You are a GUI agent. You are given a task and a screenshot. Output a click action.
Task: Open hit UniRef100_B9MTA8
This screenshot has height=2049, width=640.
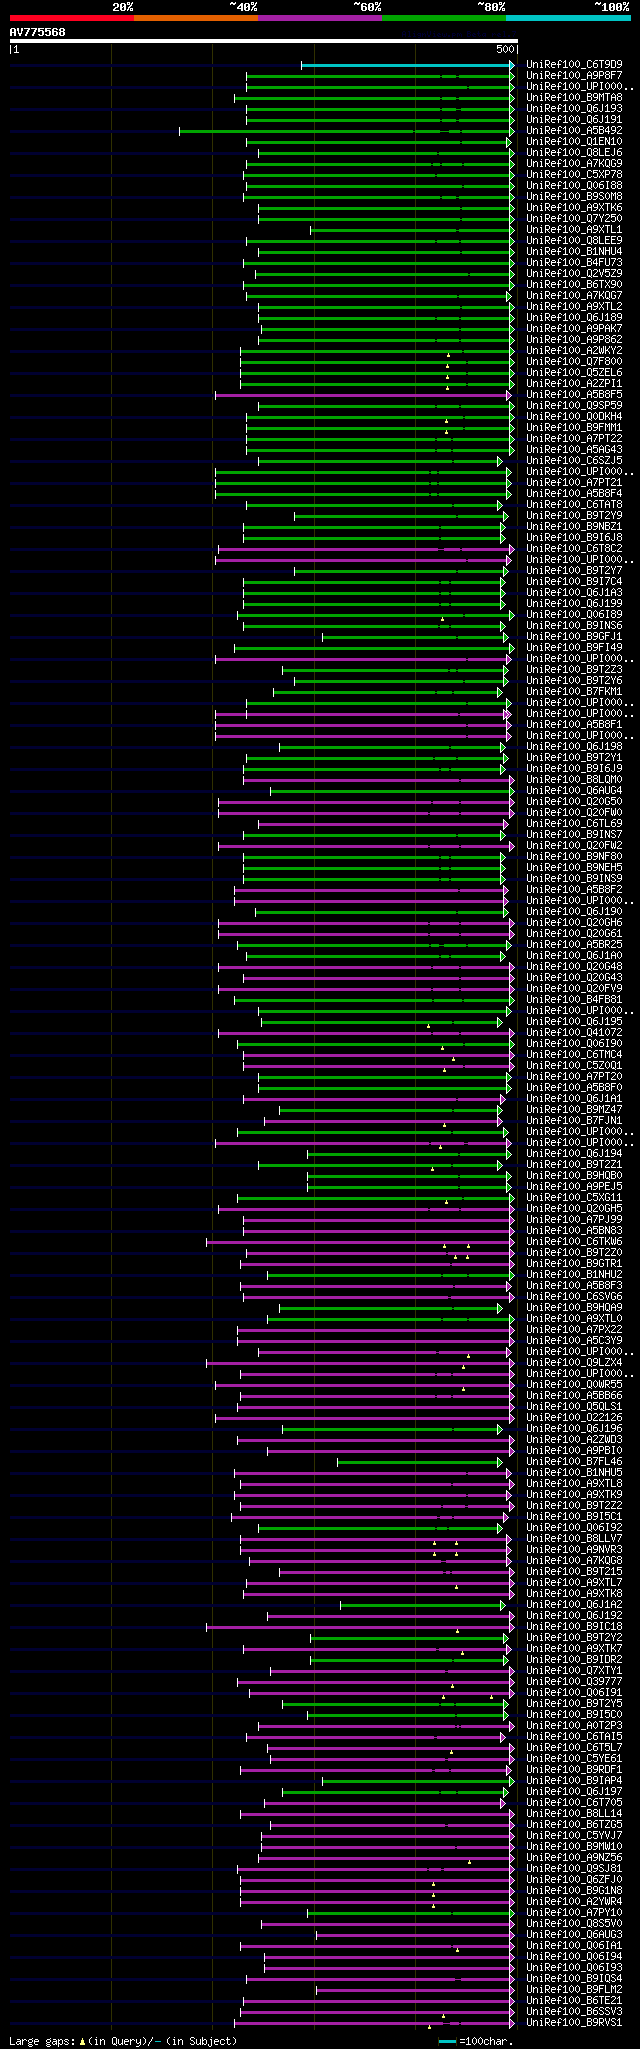tap(574, 98)
